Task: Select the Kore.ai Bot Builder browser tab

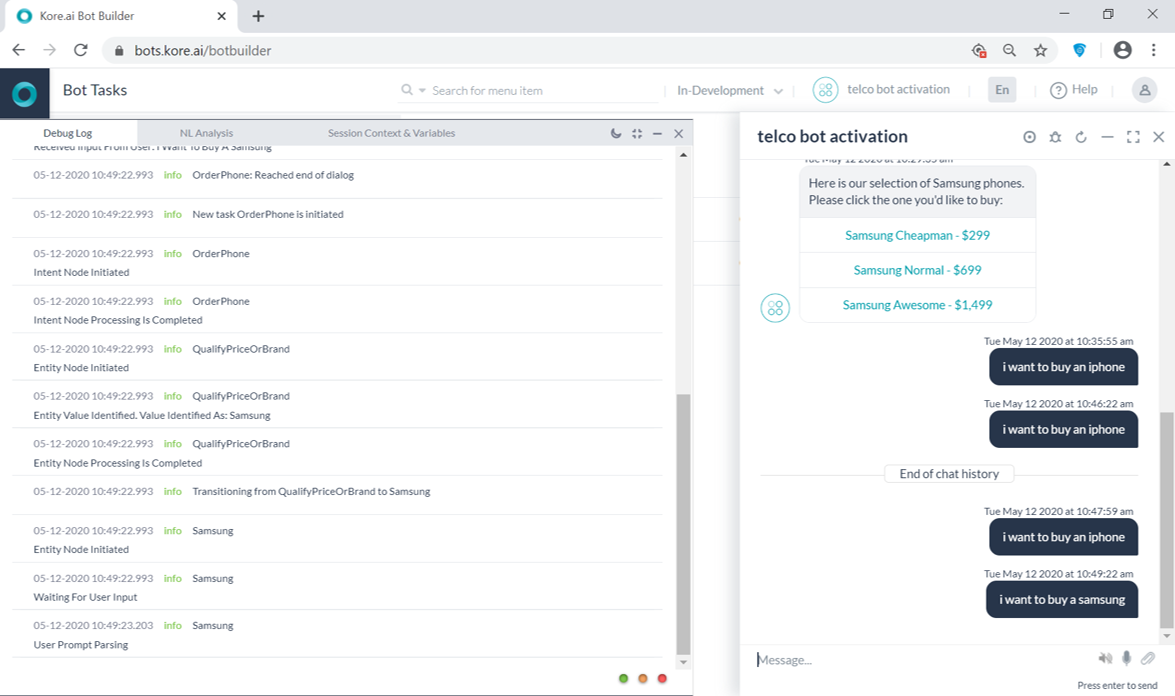Action: coord(120,16)
